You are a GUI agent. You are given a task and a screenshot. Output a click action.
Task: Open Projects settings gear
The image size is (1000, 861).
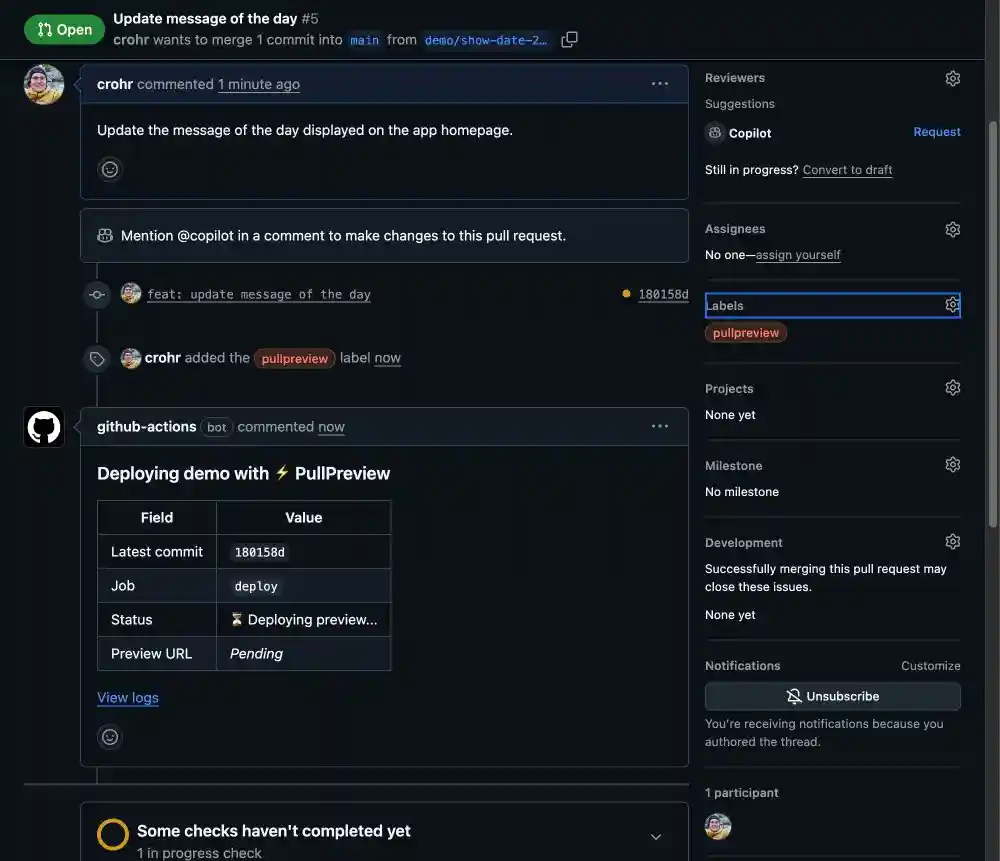[952, 388]
